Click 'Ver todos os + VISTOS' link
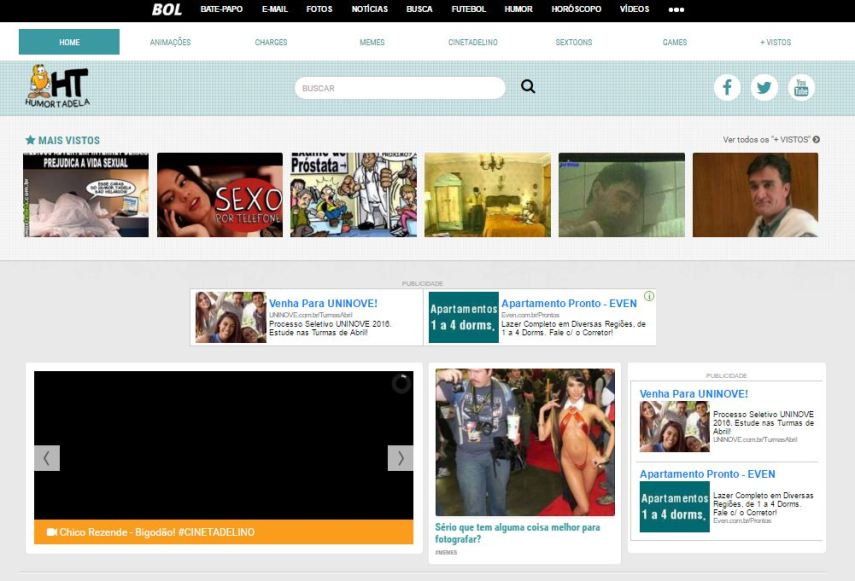 click(771, 140)
